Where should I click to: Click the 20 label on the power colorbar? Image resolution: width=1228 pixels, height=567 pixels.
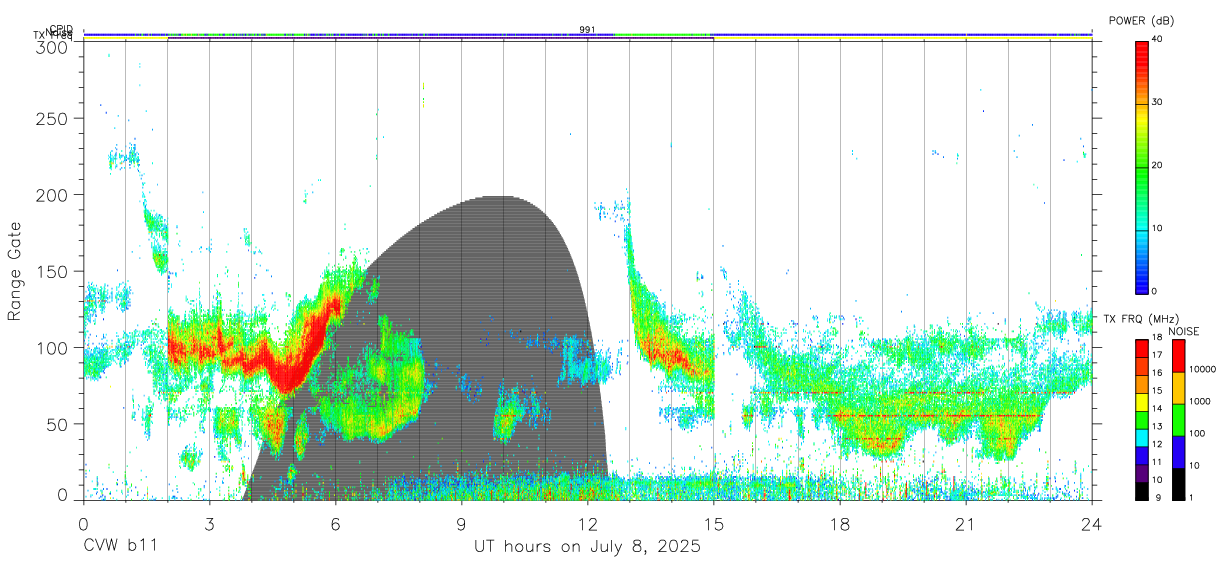click(x=1158, y=165)
